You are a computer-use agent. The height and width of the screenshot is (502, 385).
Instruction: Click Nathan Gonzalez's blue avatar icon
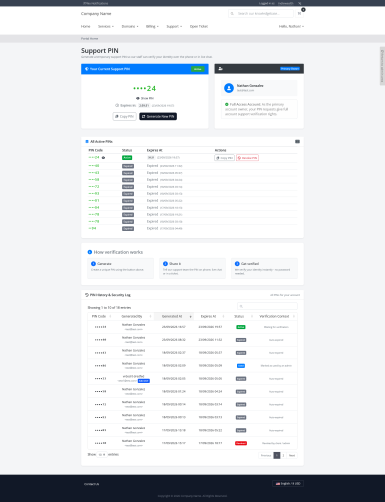click(x=229, y=88)
